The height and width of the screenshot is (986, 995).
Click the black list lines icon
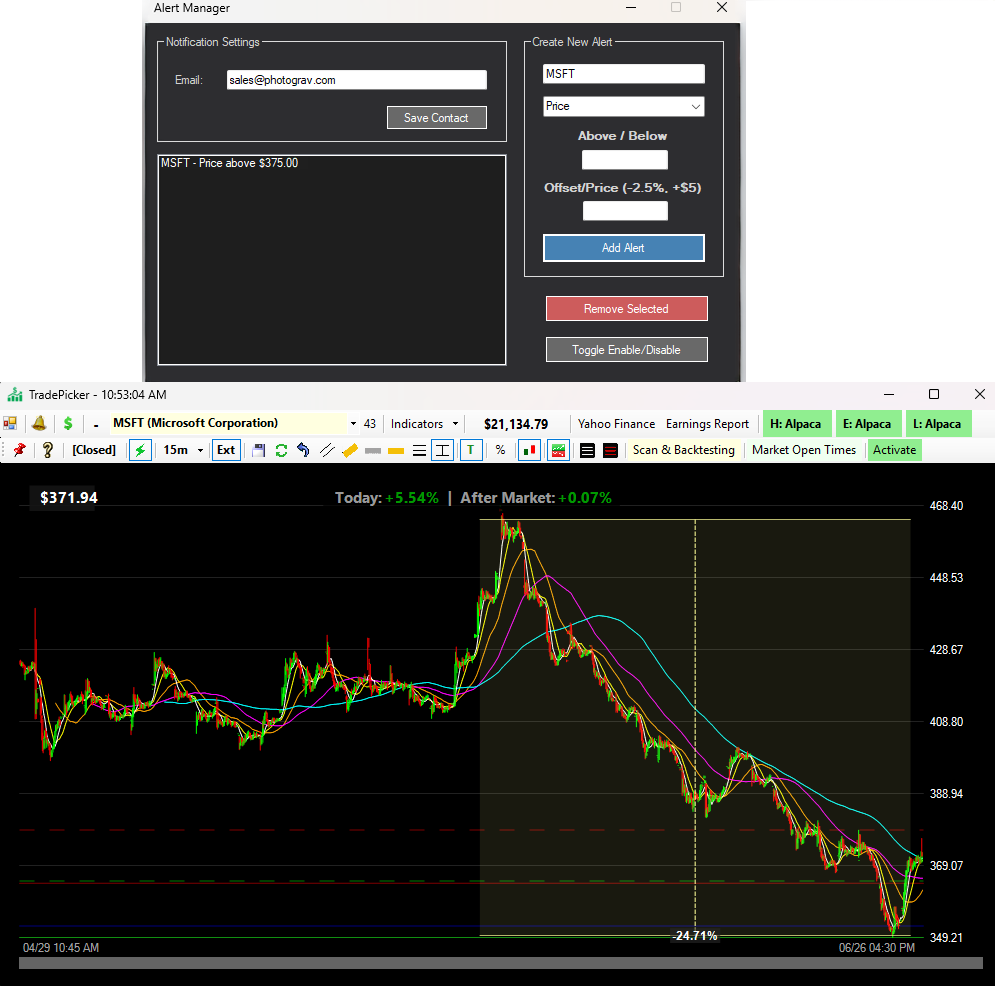[588, 450]
